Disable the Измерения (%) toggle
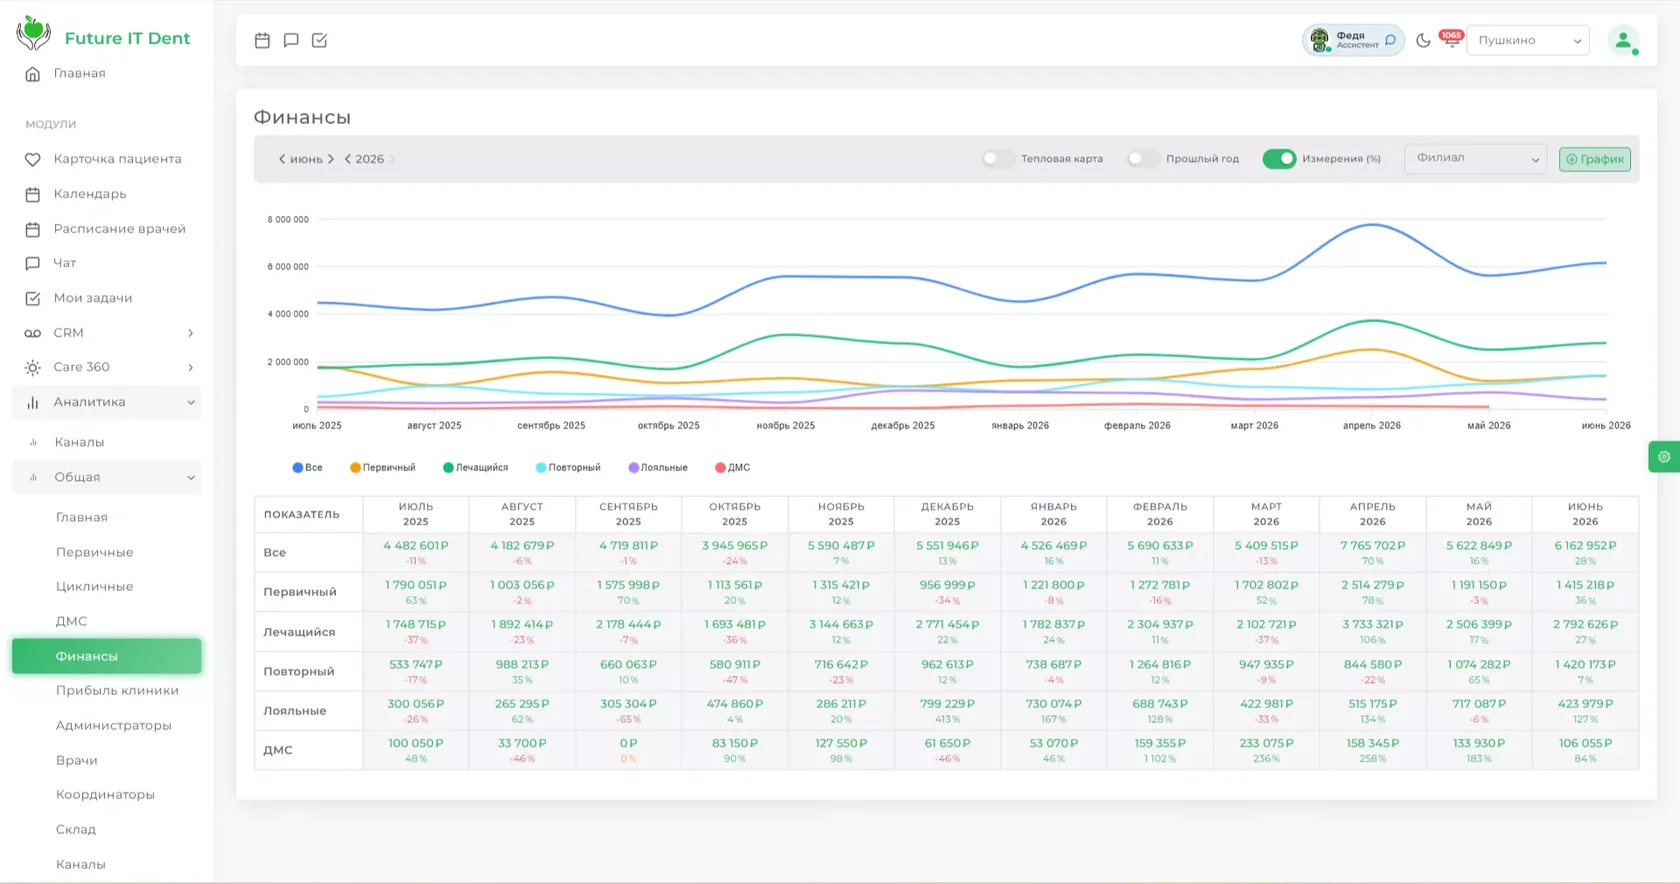 pos(1279,159)
